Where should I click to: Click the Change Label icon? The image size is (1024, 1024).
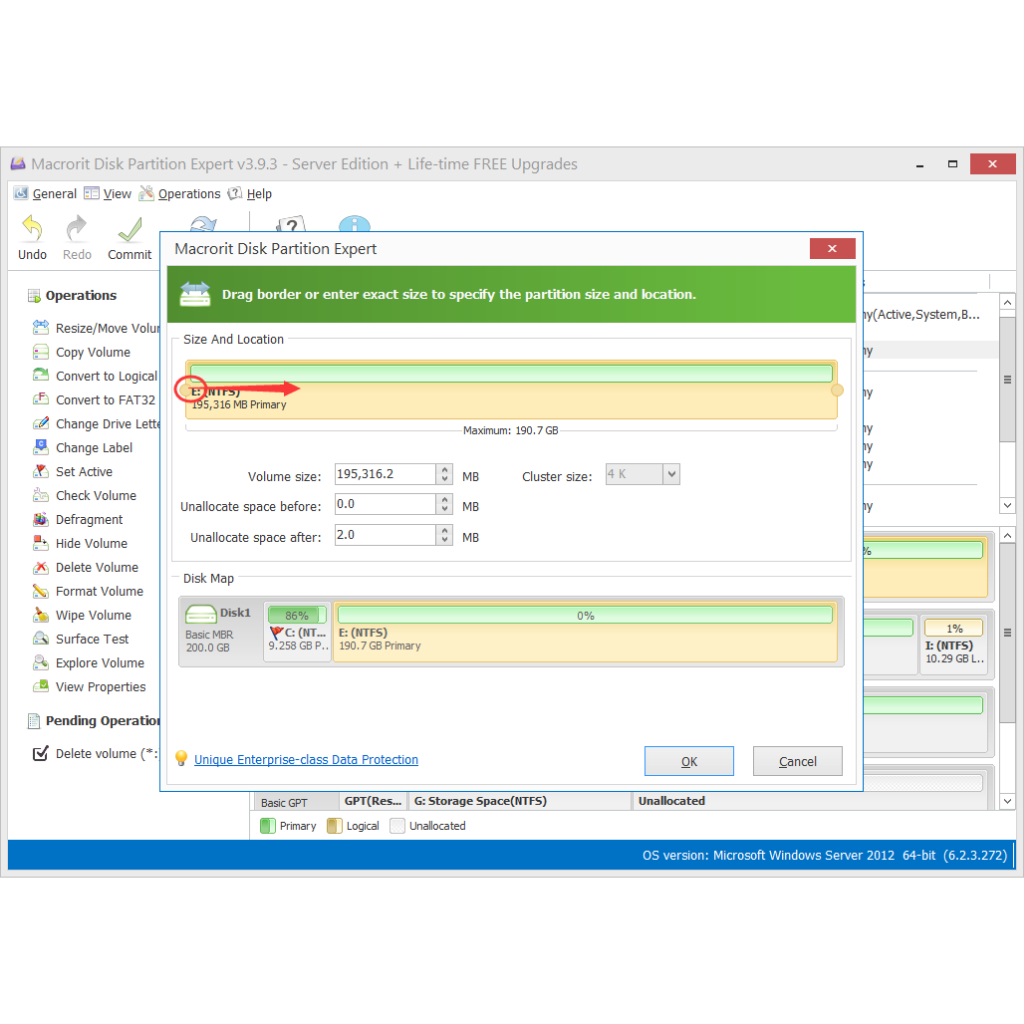tap(41, 447)
